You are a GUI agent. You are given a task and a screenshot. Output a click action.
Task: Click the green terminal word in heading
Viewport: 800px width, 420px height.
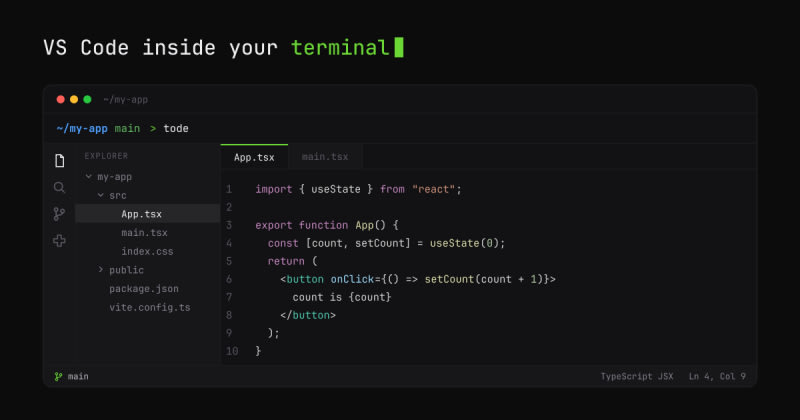click(340, 48)
